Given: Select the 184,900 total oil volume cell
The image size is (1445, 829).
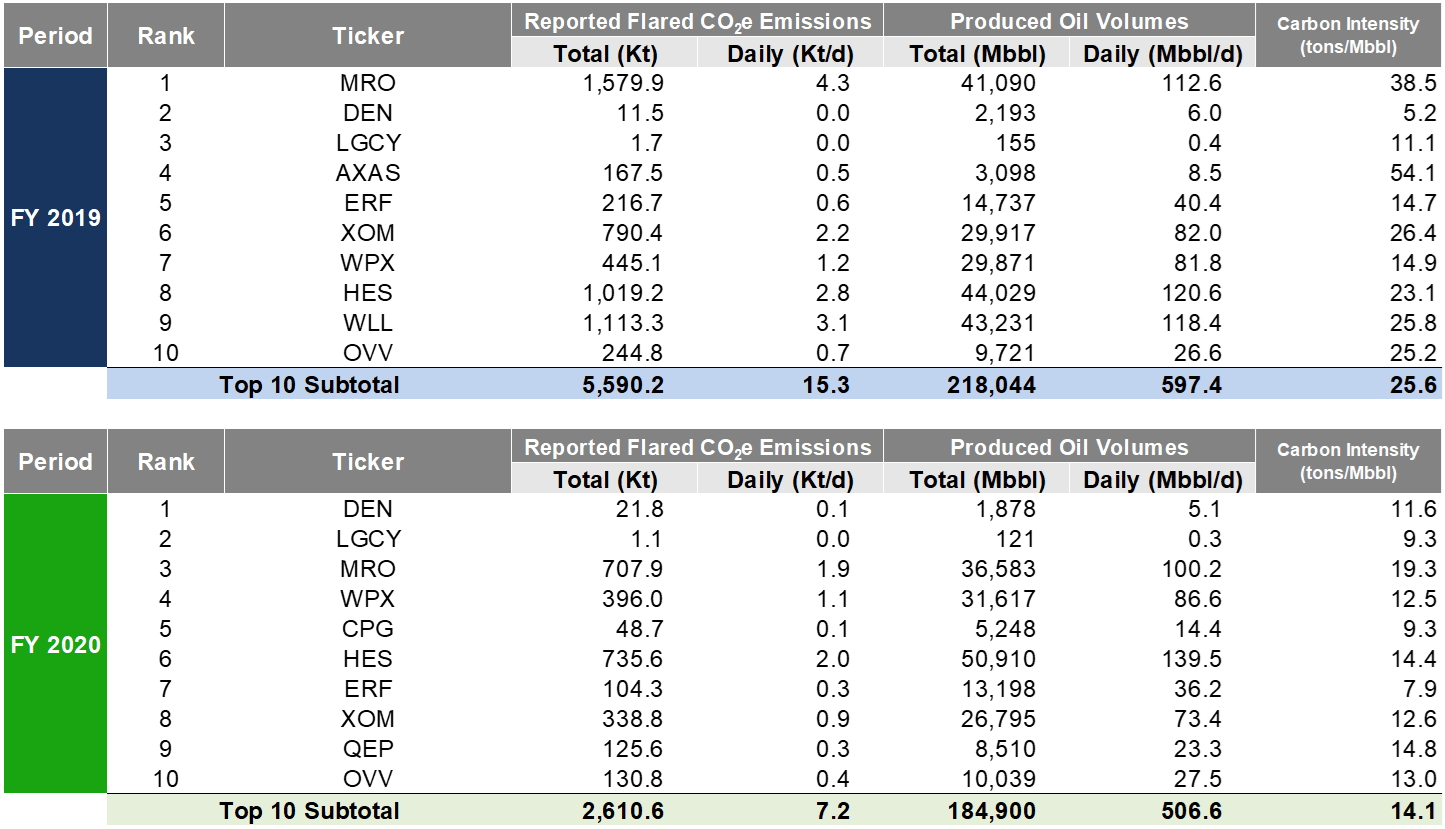Looking at the screenshot, I should 989,811.
